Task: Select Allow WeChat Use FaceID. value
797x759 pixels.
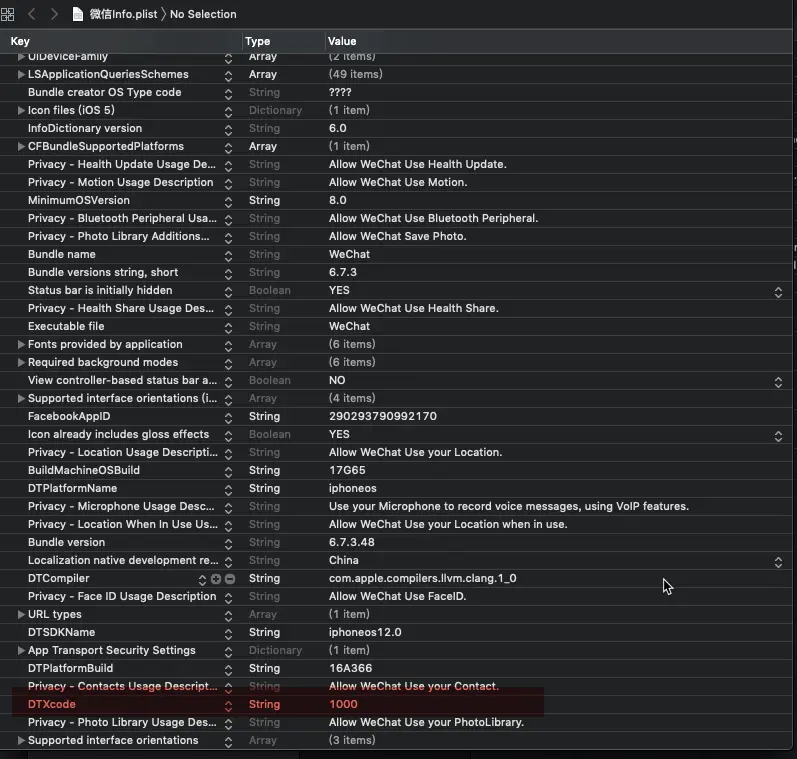Action: click(x=397, y=596)
